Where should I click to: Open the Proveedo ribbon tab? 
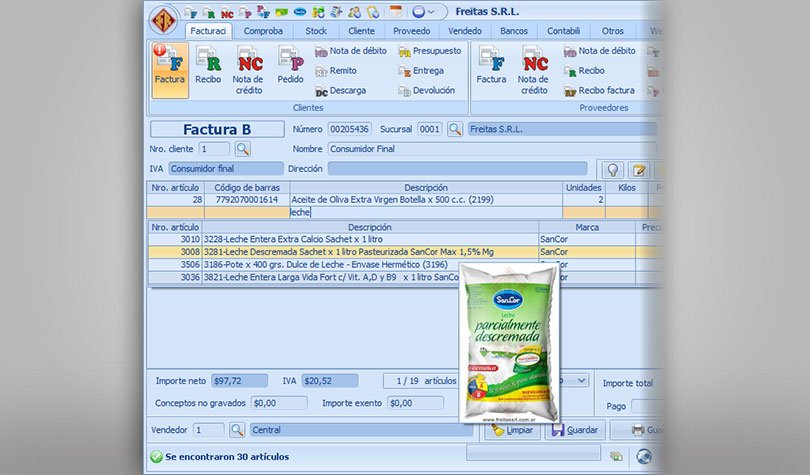(x=411, y=31)
